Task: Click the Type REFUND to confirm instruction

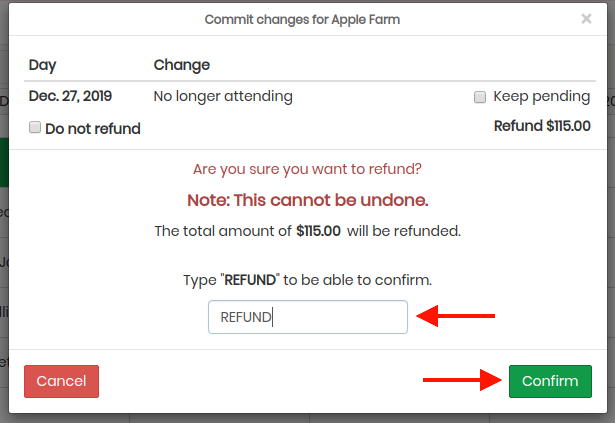Action: click(308, 280)
